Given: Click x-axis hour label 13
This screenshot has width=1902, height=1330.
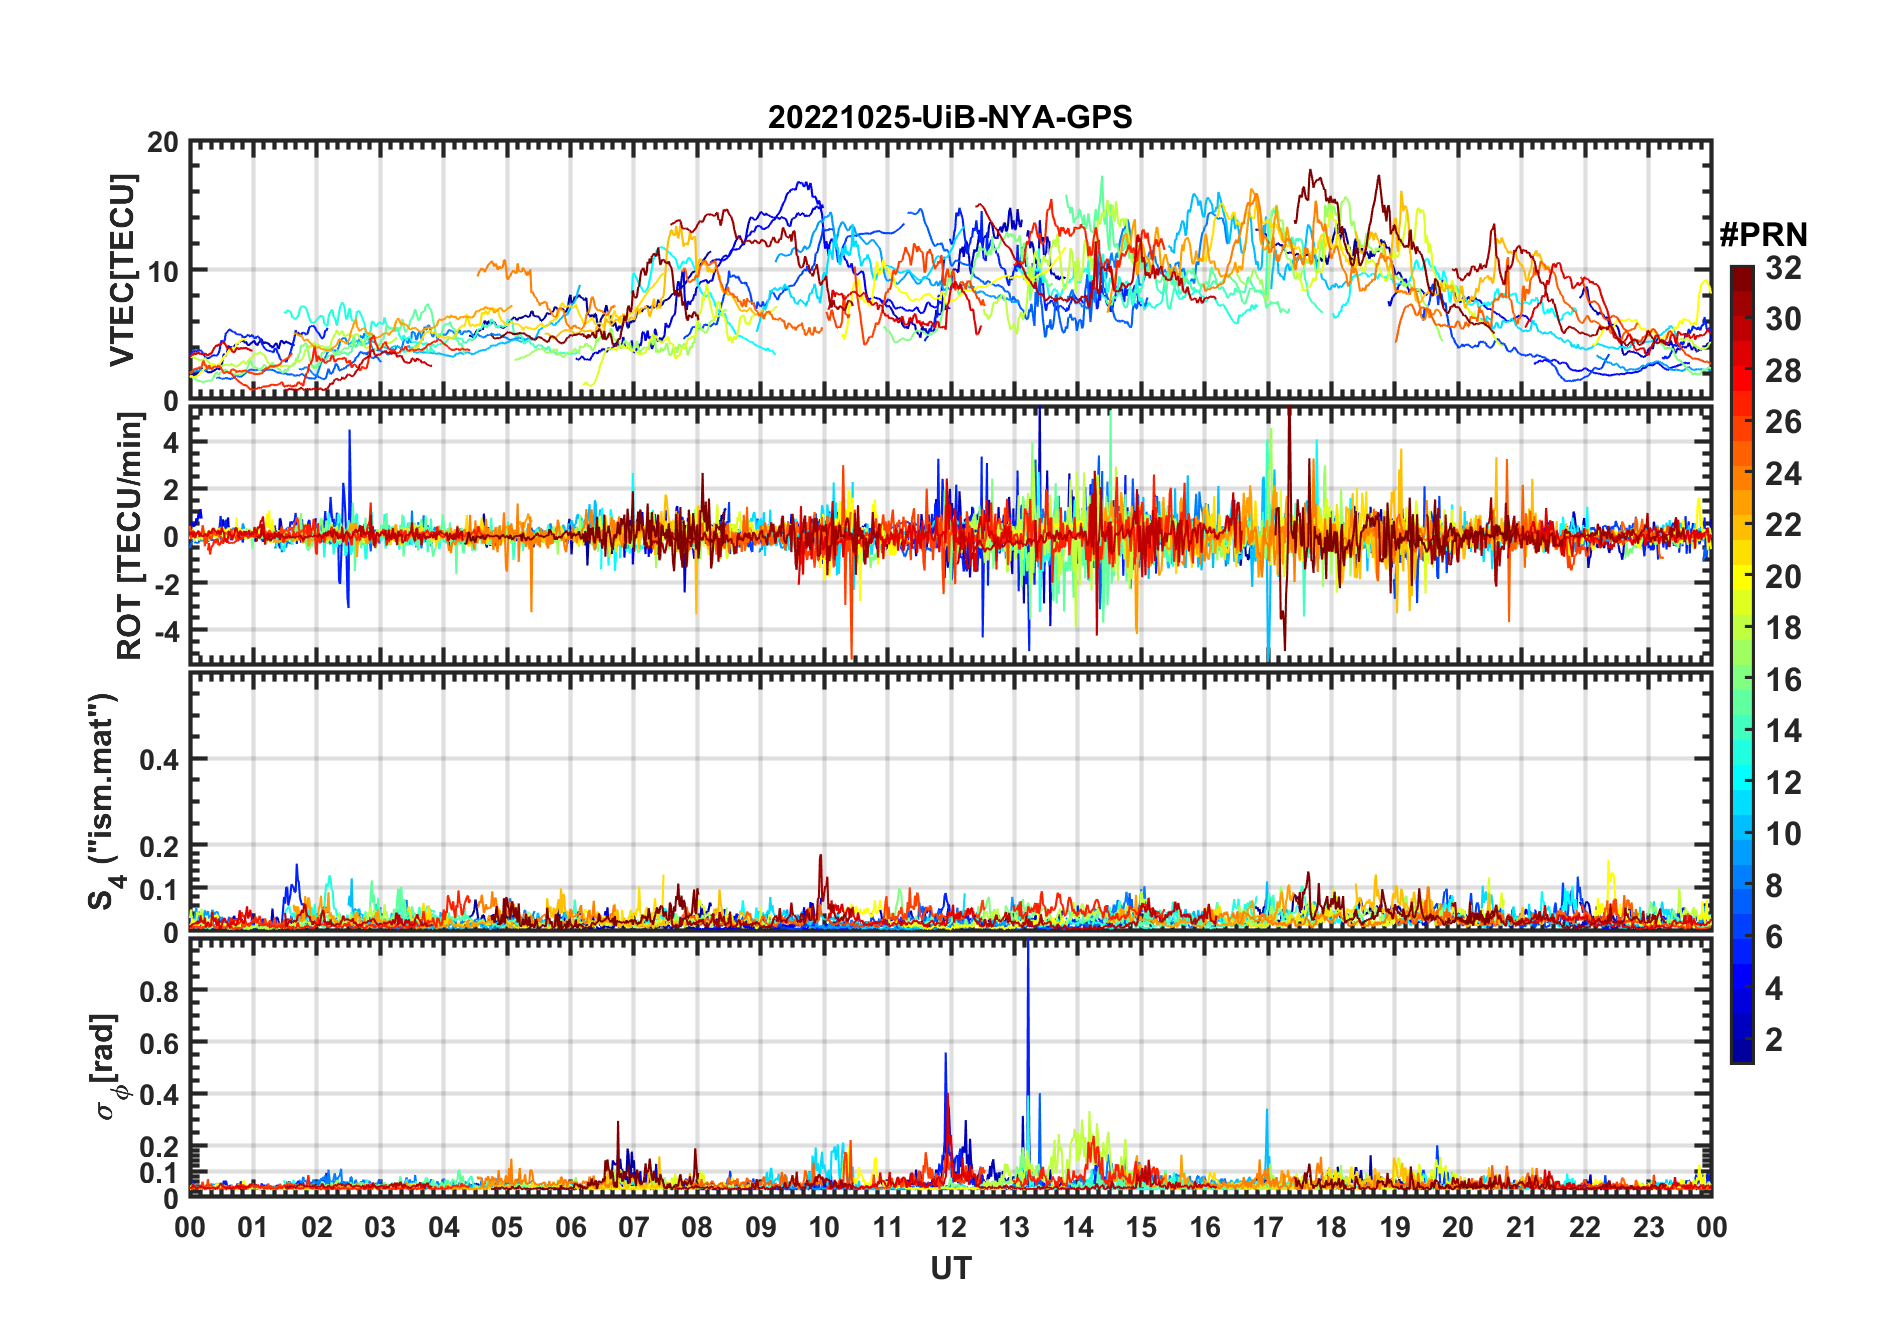Looking at the screenshot, I should [1014, 1227].
